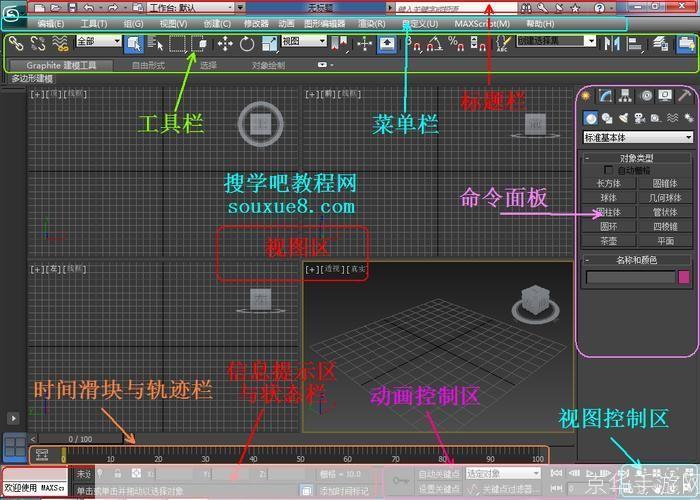Open the 全部 selection filter dropdown
Screen dimensions: 700x500
97,42
